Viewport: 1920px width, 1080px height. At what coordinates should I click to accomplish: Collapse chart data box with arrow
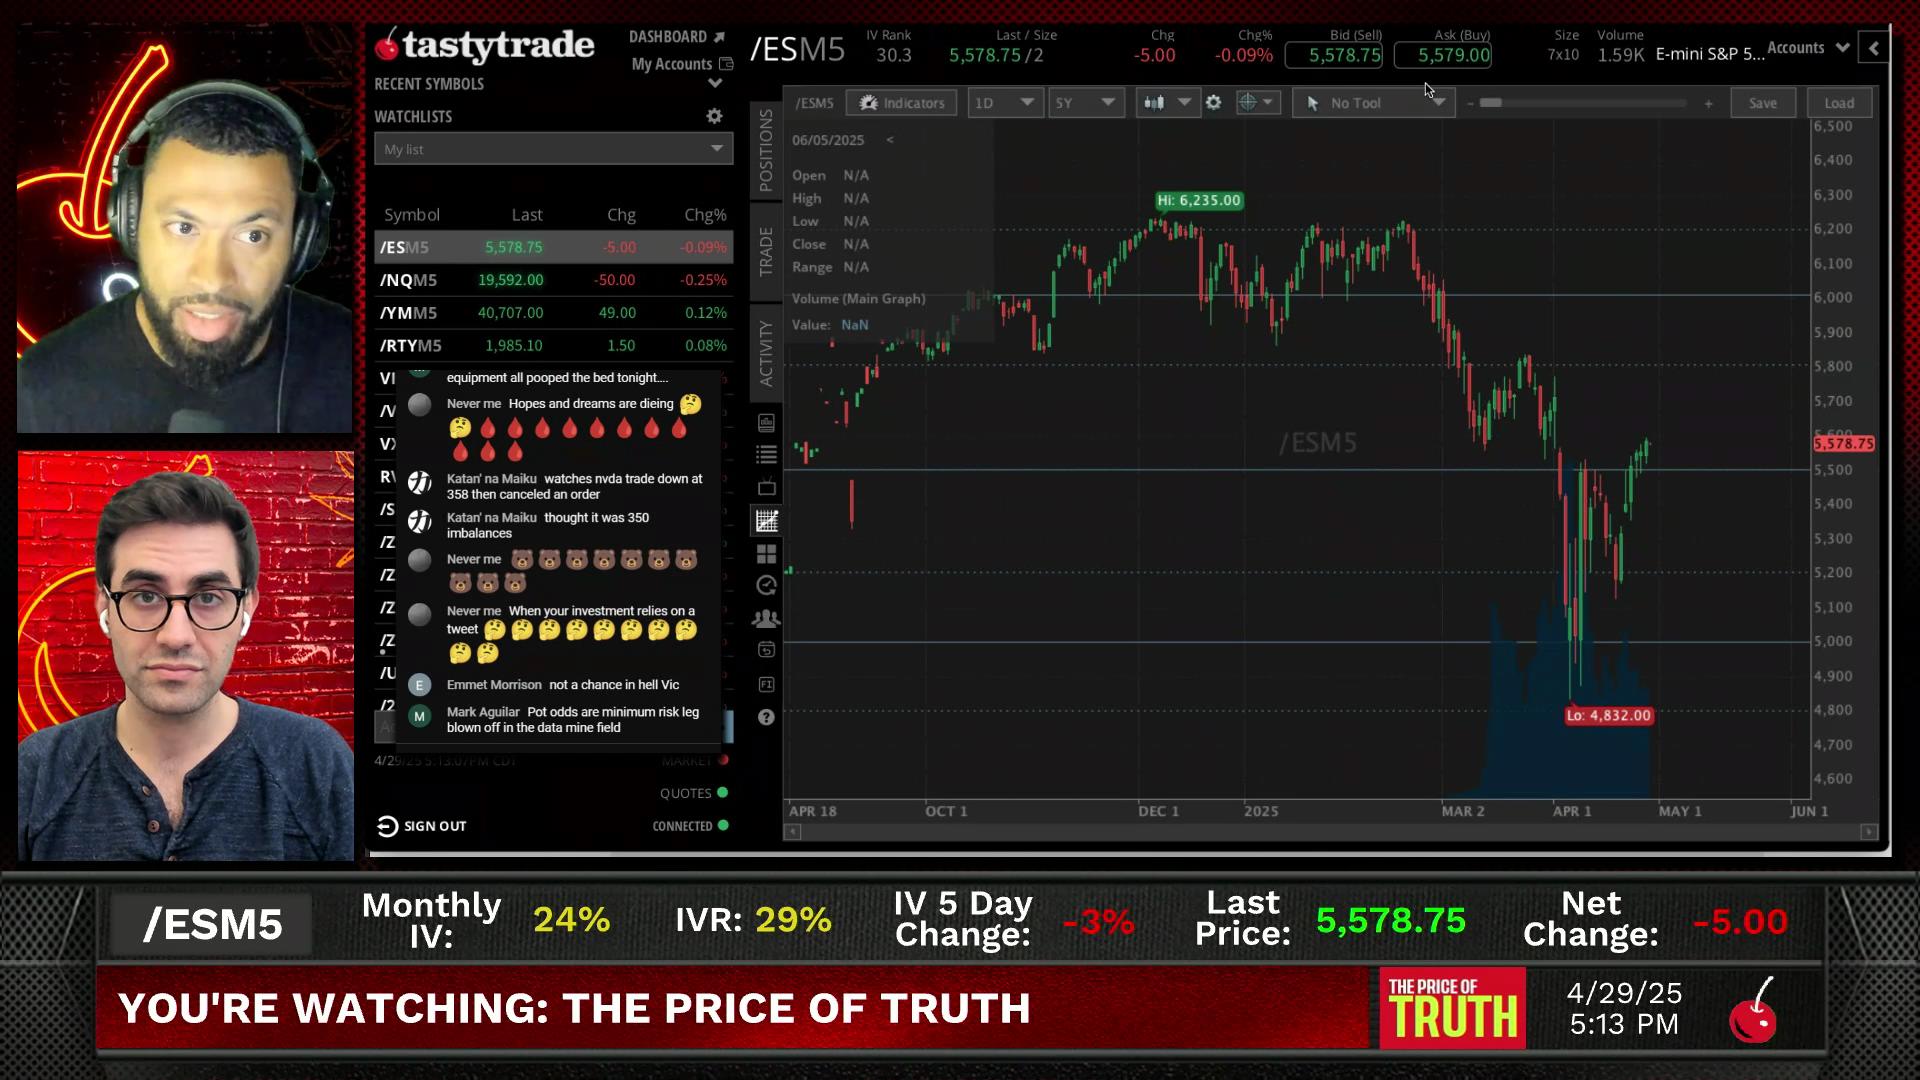pyautogui.click(x=889, y=140)
